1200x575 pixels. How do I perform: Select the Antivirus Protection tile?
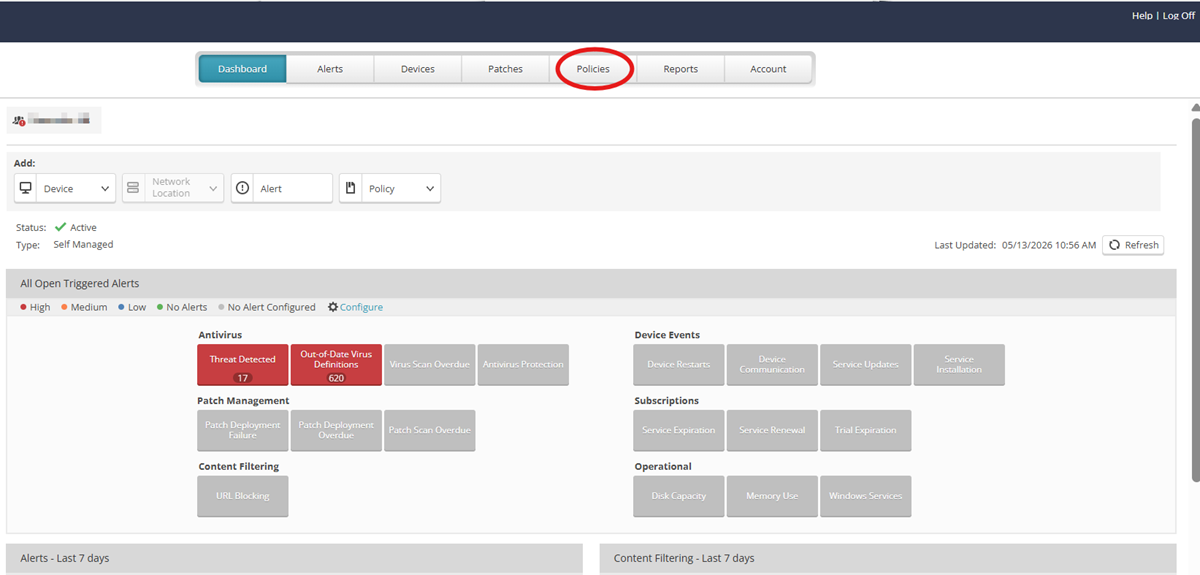pos(523,365)
